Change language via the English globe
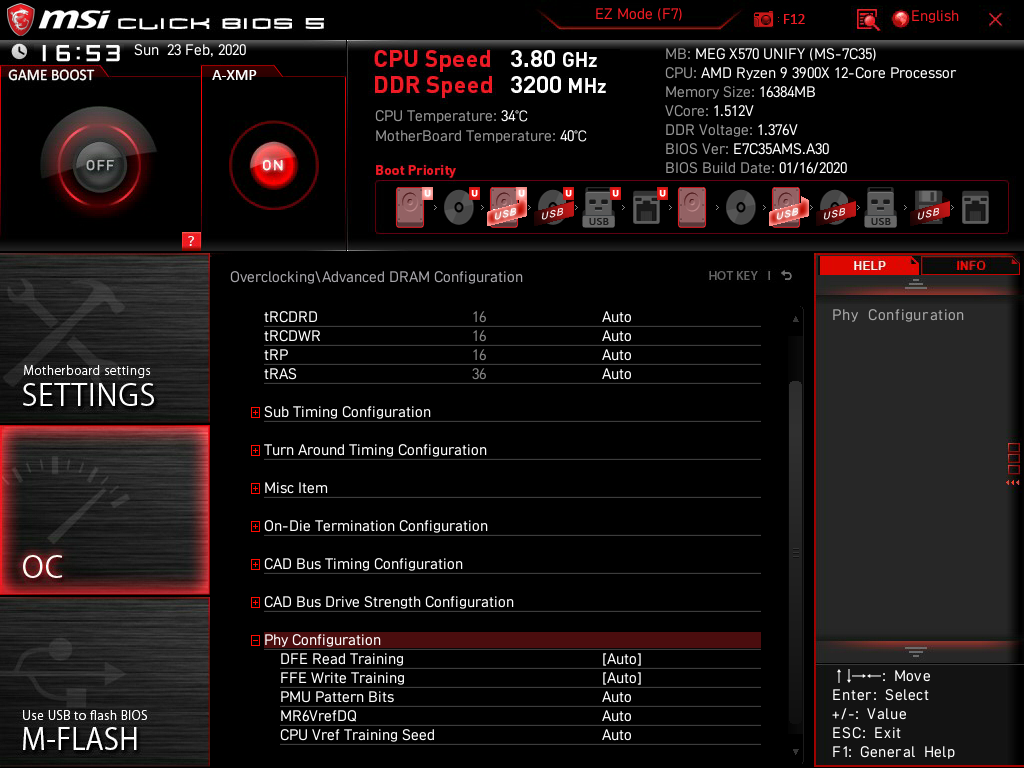 pos(926,18)
